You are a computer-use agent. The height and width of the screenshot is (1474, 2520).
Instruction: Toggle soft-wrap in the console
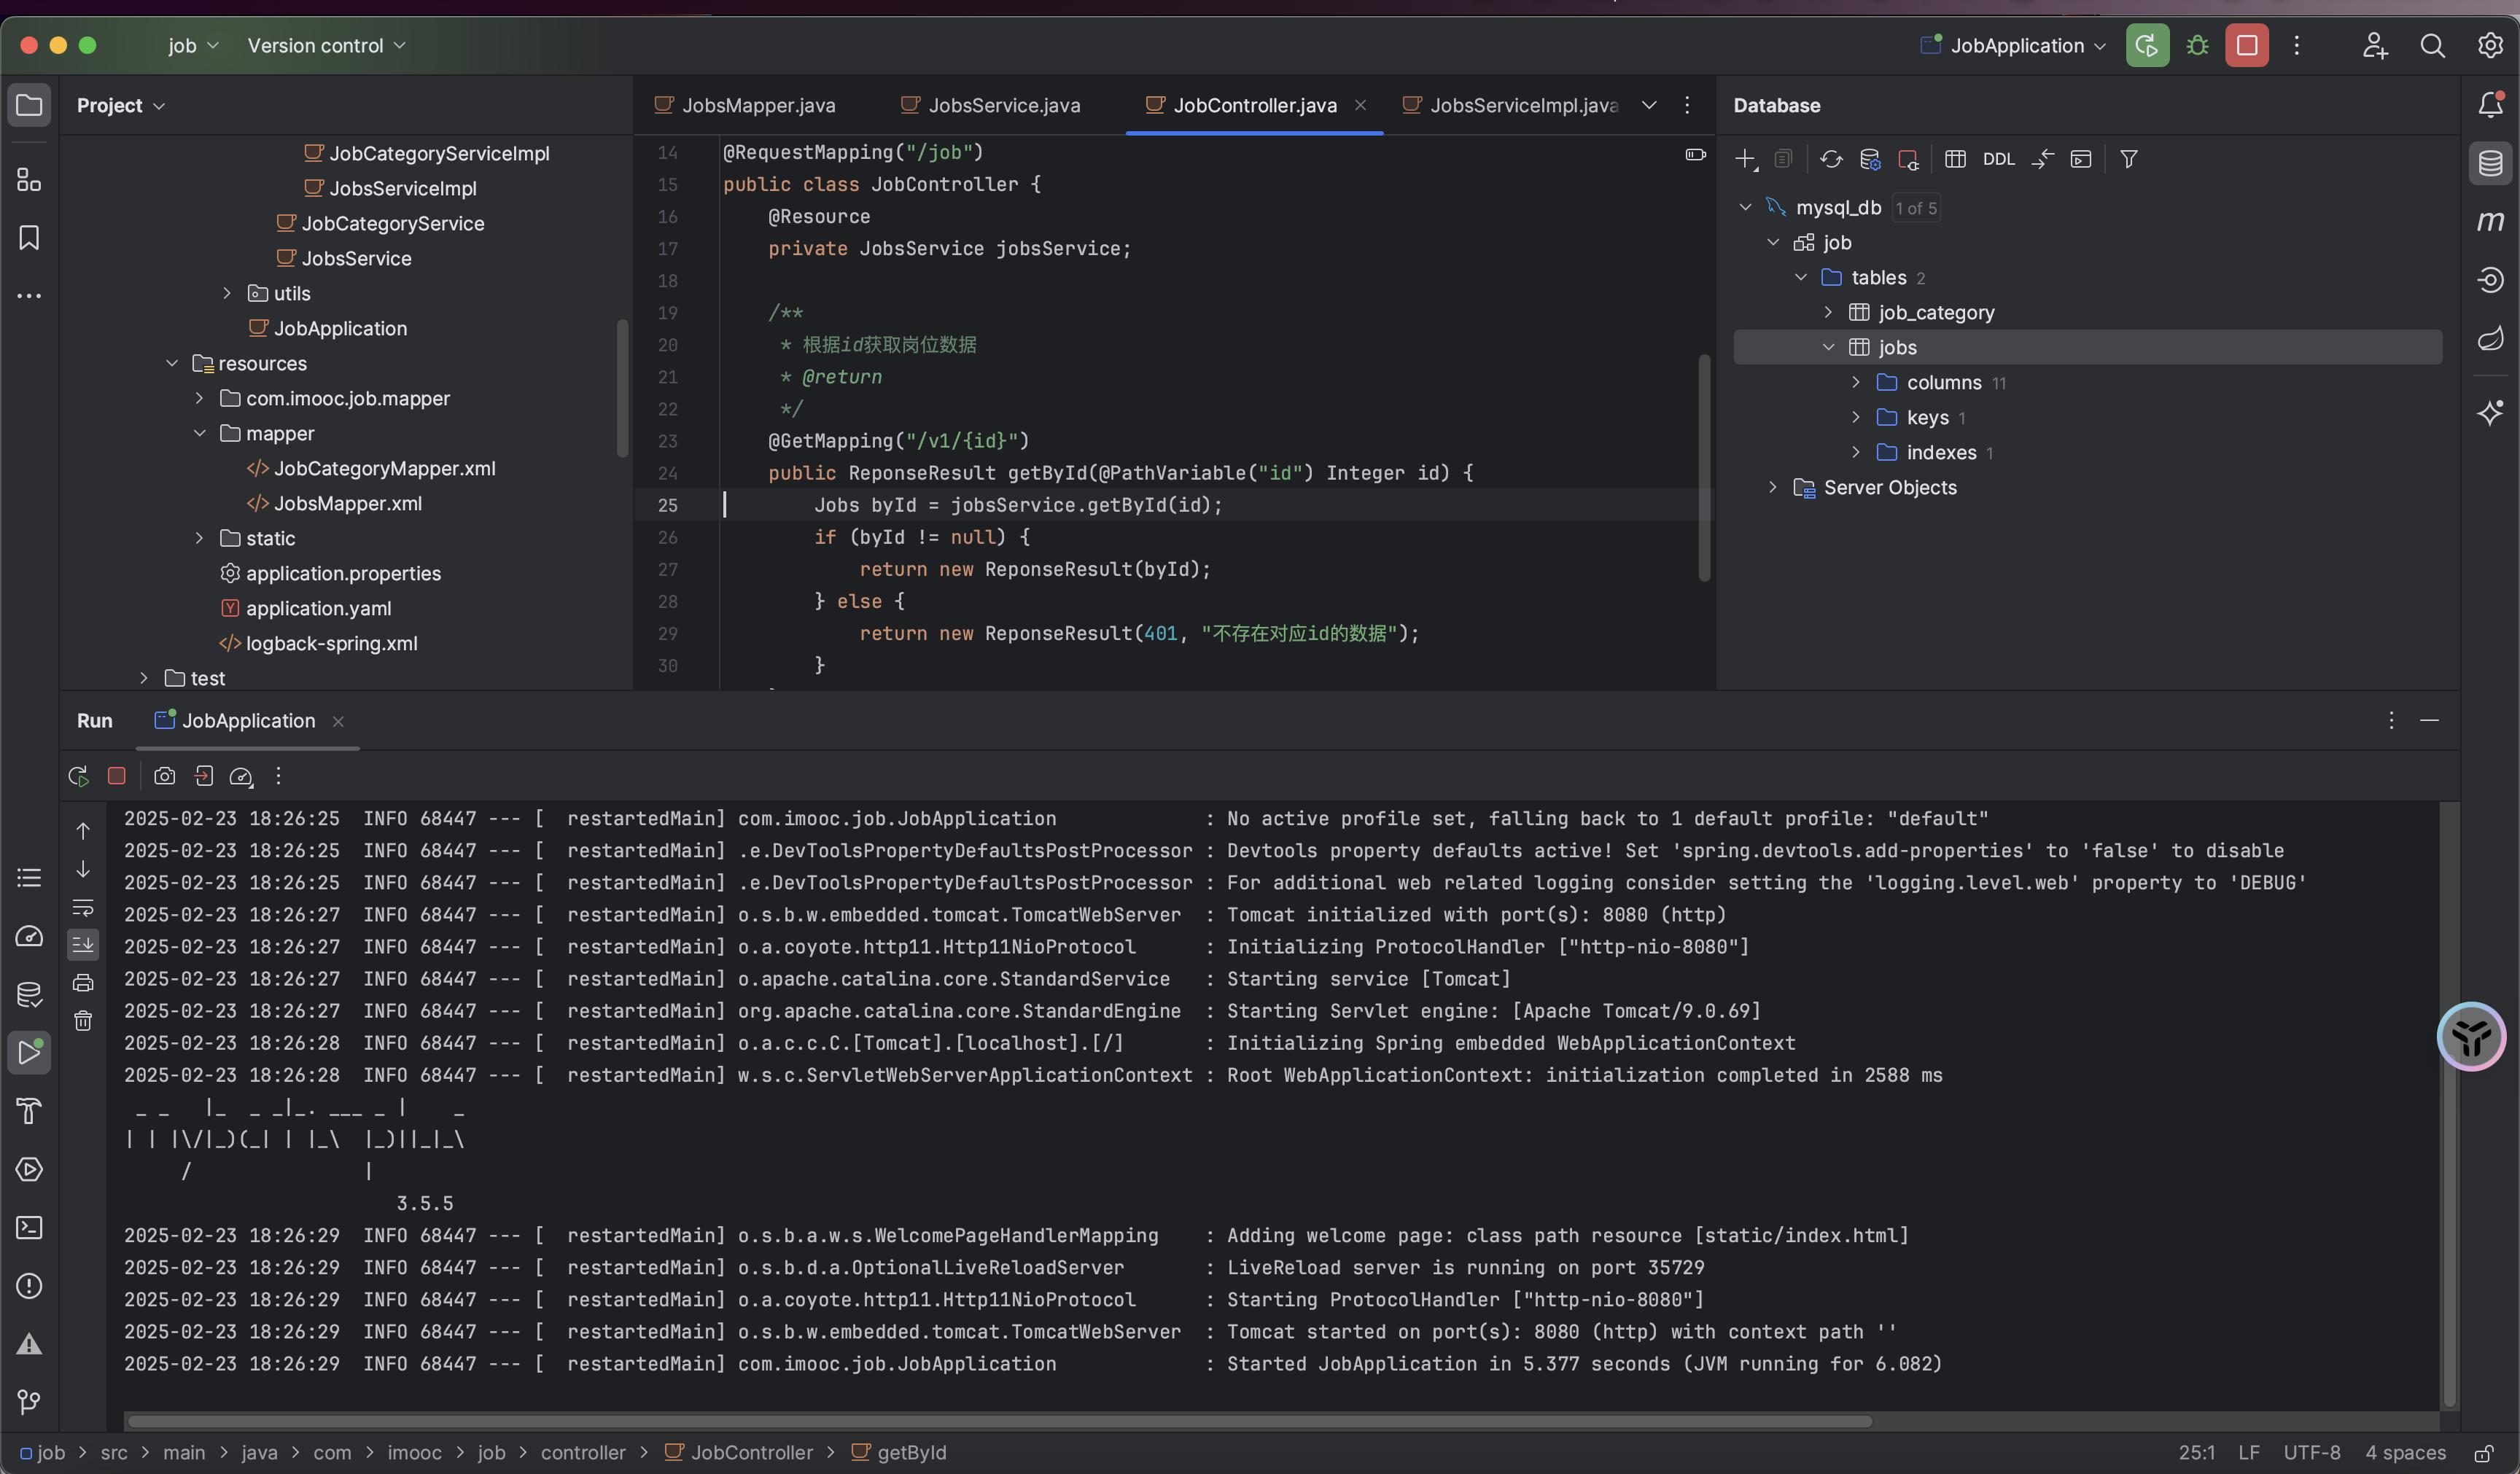click(83, 908)
